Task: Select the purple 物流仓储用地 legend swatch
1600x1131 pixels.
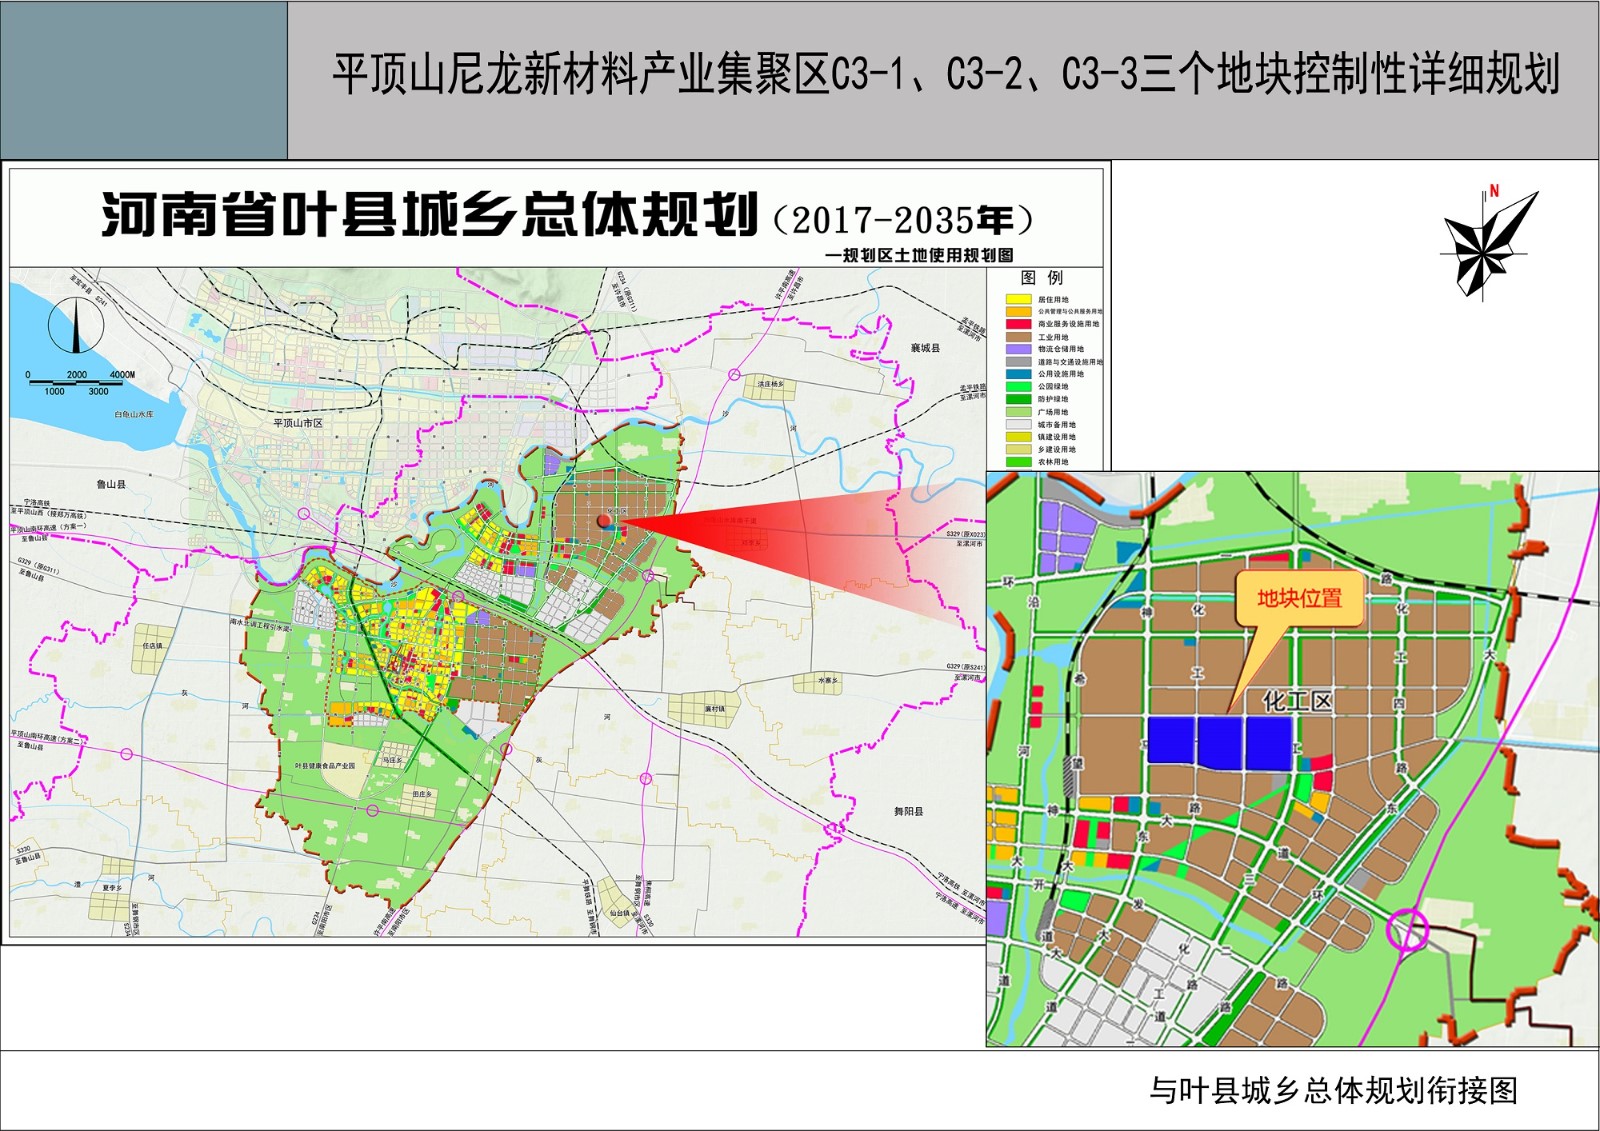Action: coord(1018,349)
